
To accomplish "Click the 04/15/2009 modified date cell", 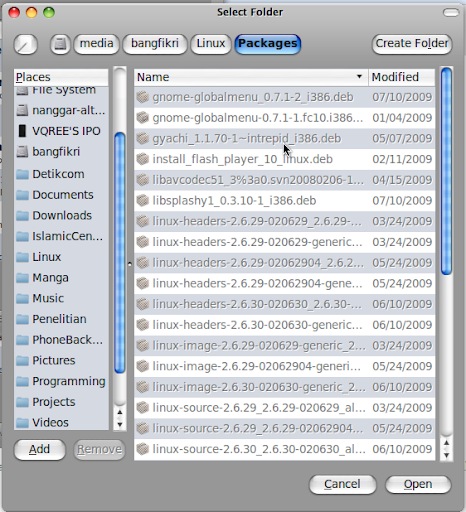I will (x=402, y=180).
